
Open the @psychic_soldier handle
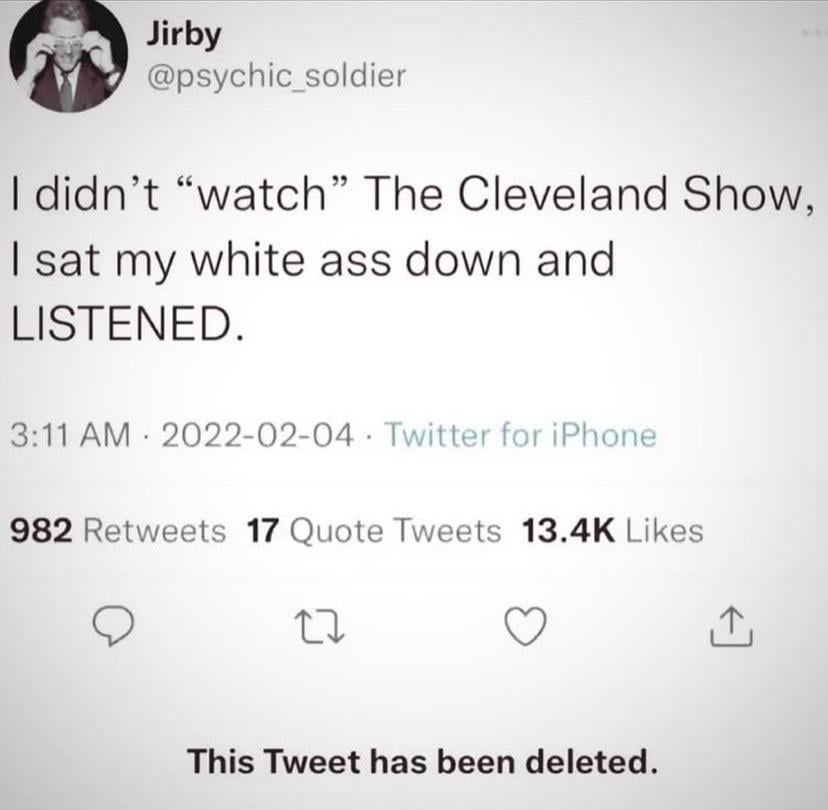coord(276,77)
